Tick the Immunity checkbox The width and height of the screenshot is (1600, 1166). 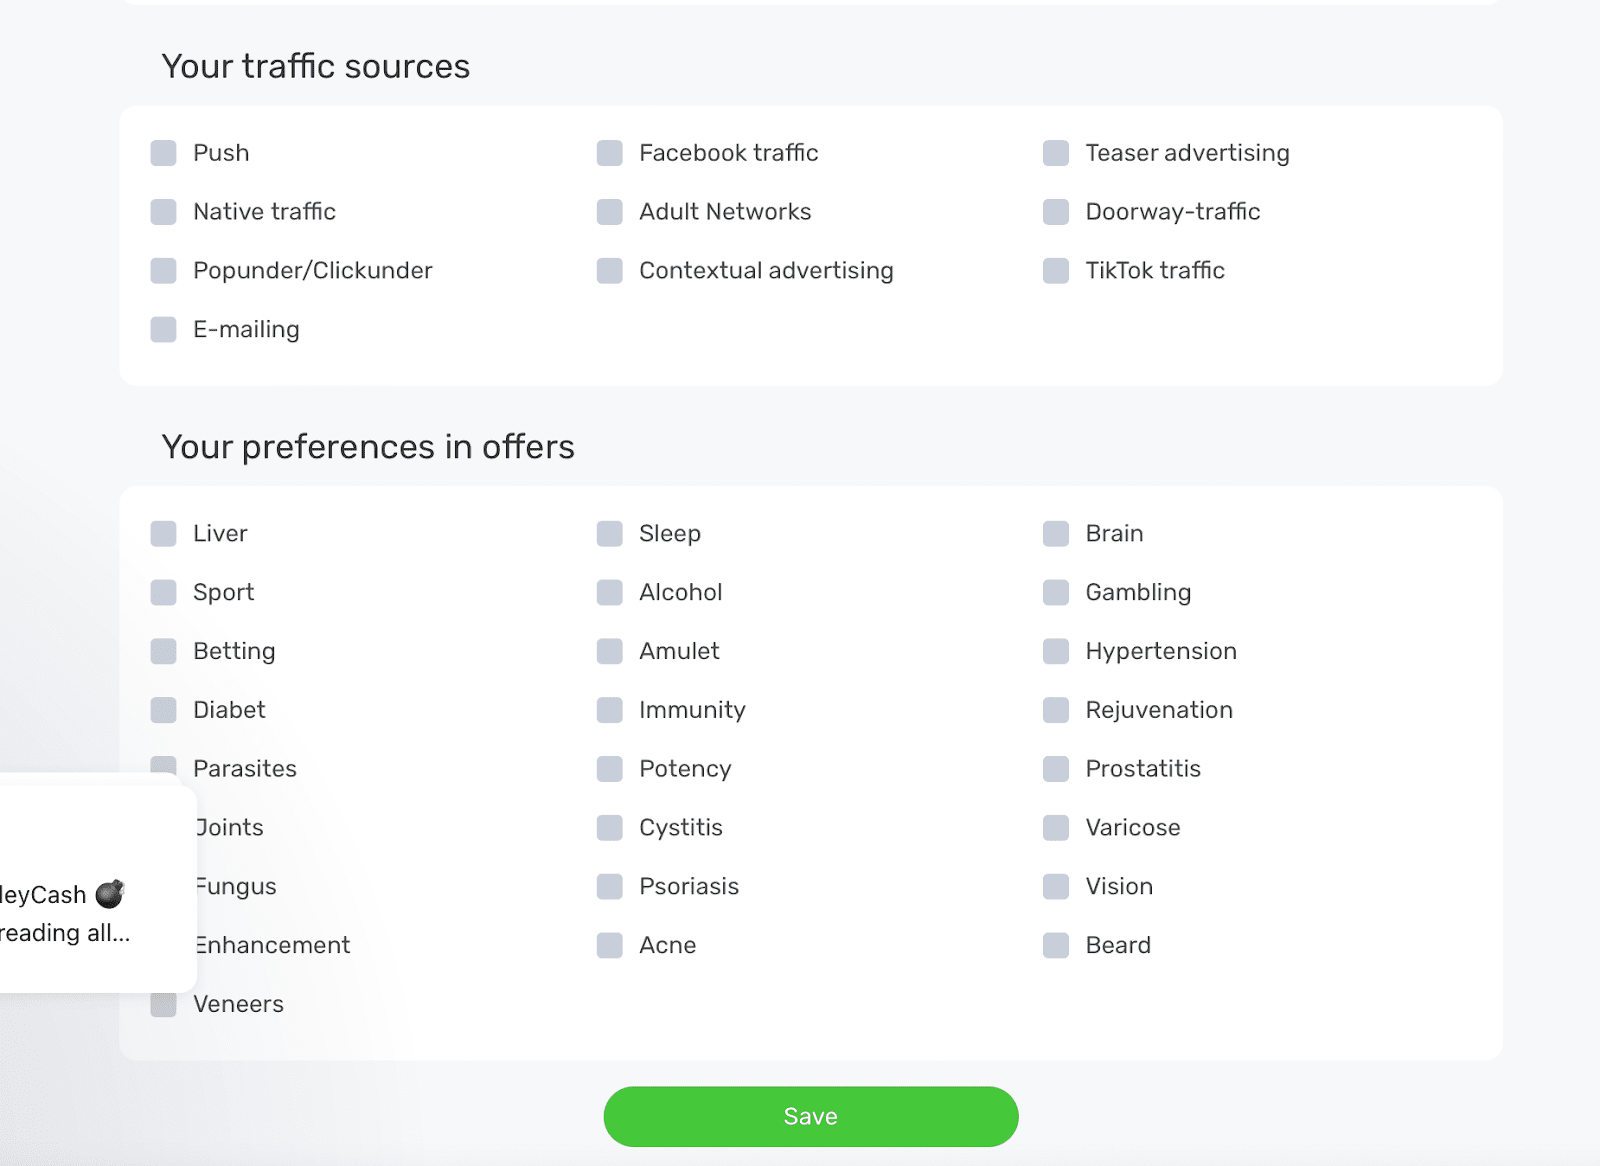point(609,710)
